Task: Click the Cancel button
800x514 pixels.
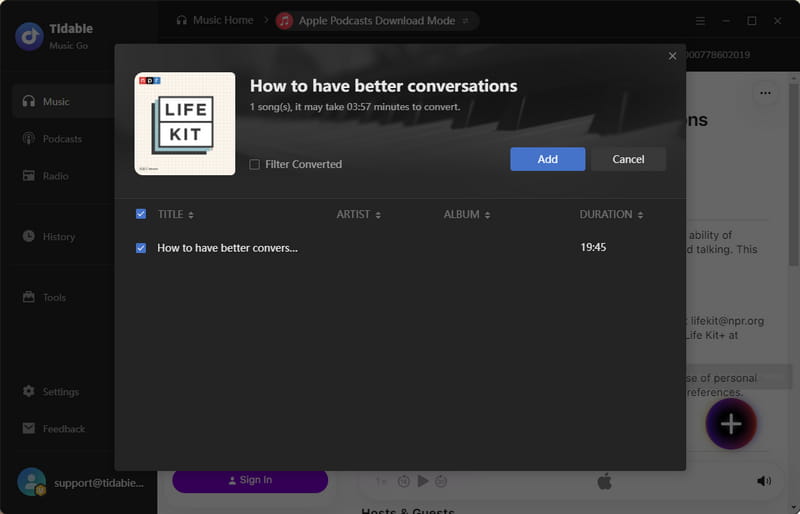Action: 628,159
